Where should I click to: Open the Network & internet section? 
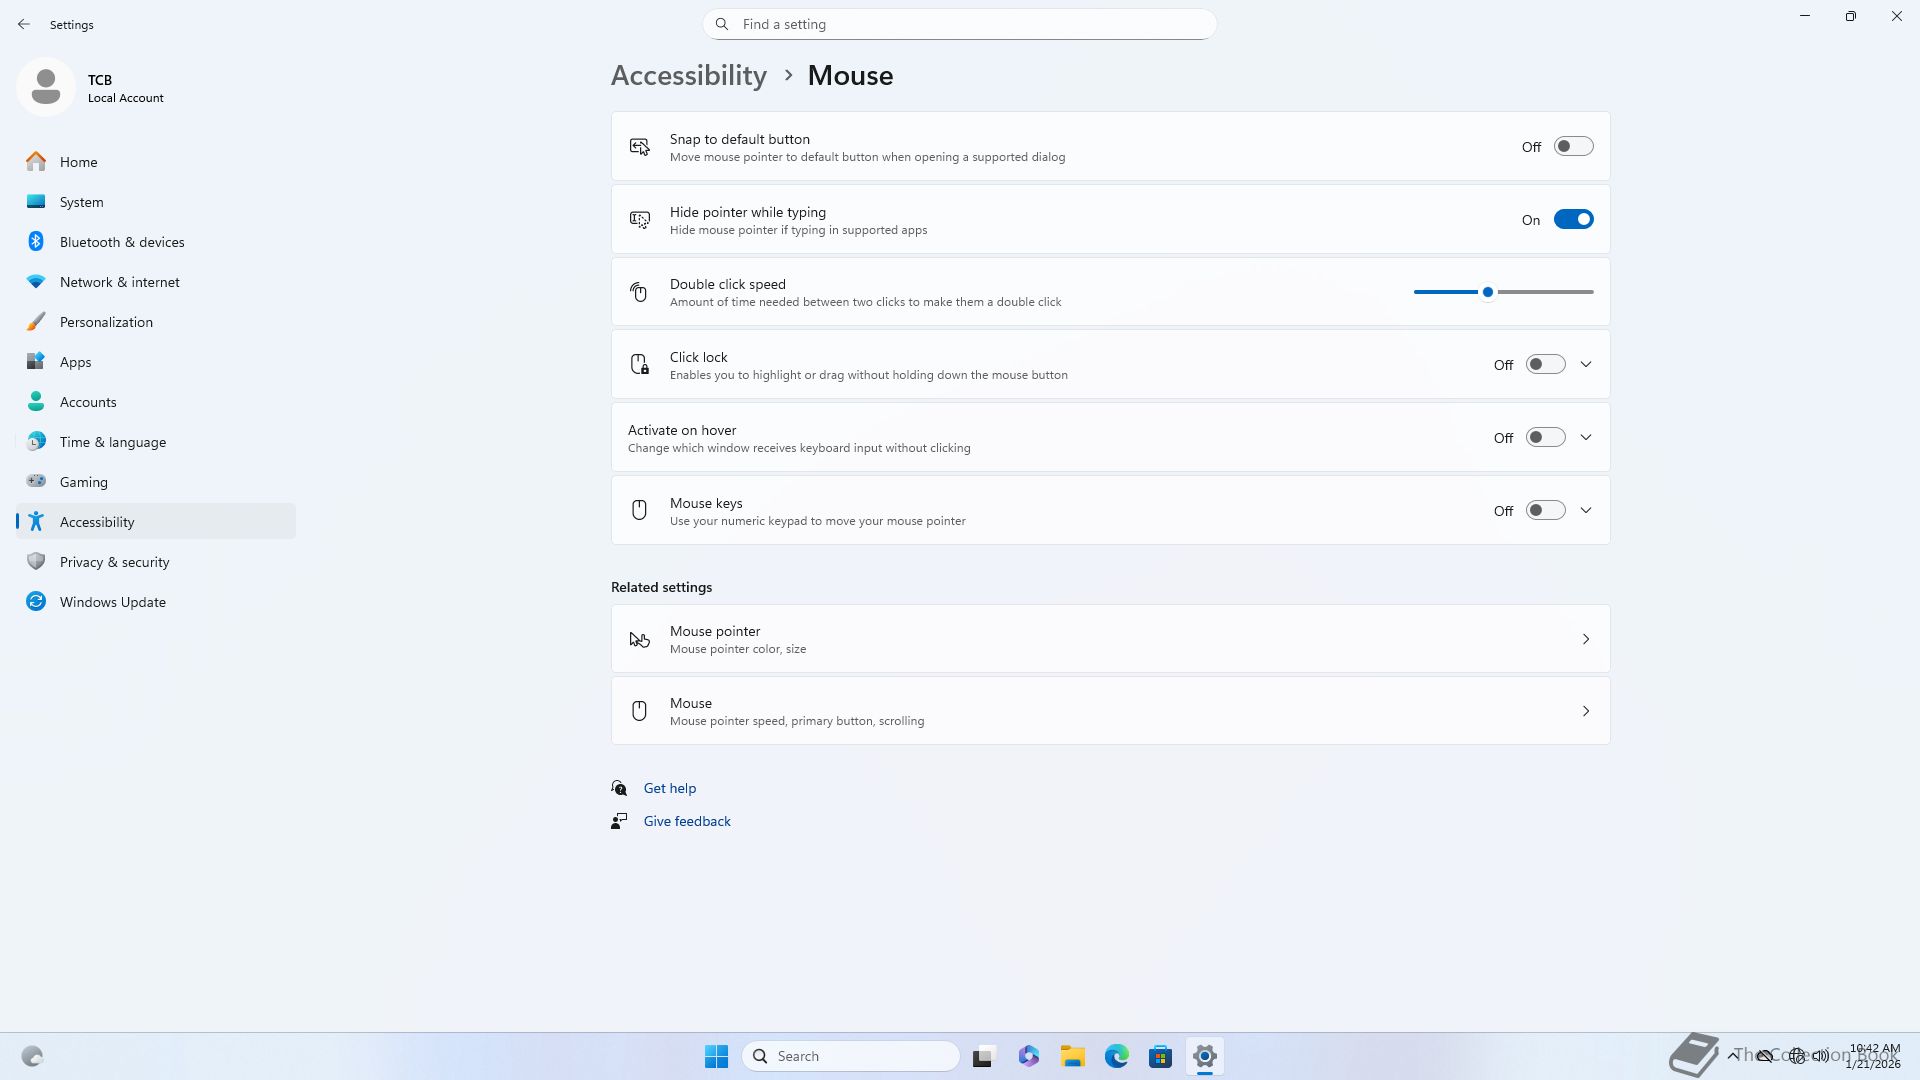[x=119, y=282]
